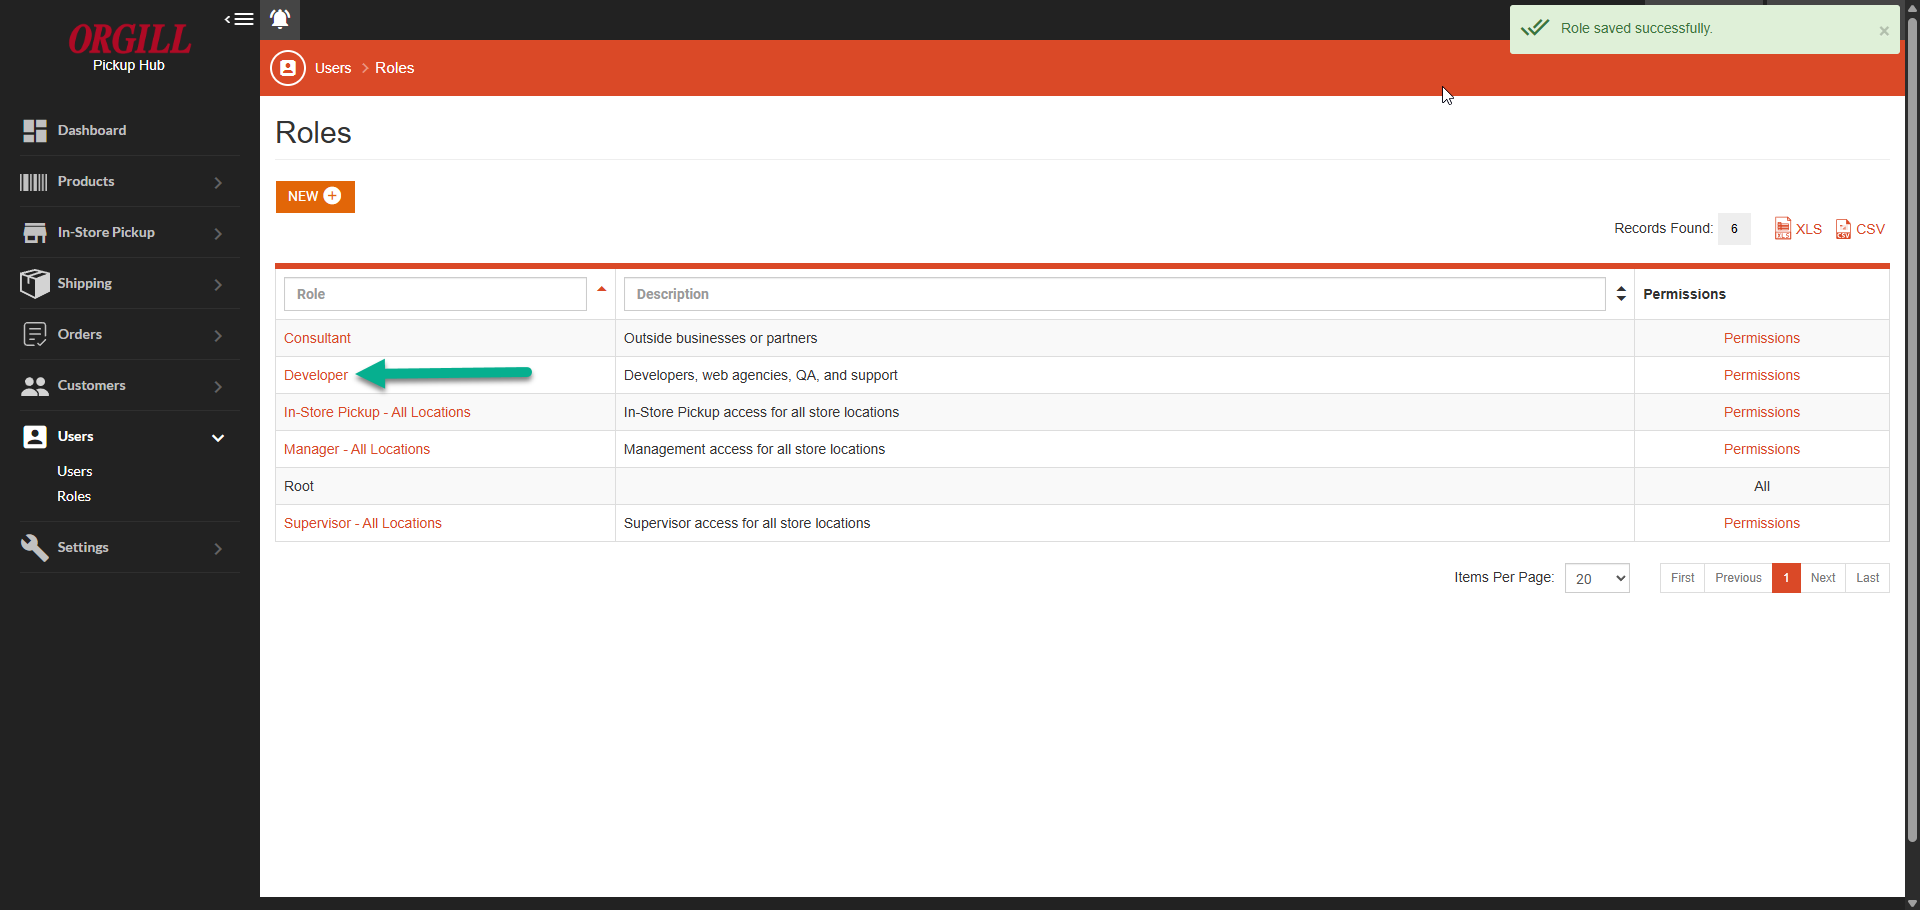Dismiss the Role saved successfully toast

[1884, 30]
